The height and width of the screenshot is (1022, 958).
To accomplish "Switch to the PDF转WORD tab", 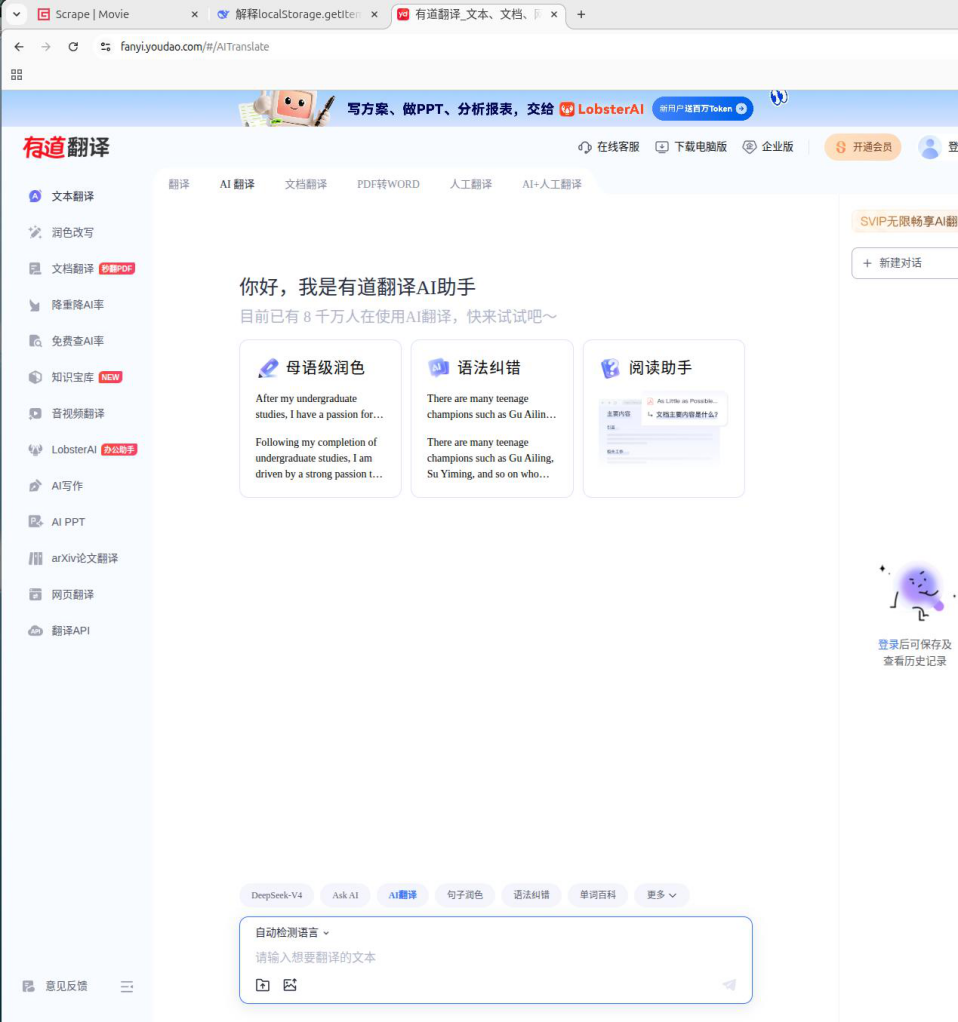I will click(388, 184).
